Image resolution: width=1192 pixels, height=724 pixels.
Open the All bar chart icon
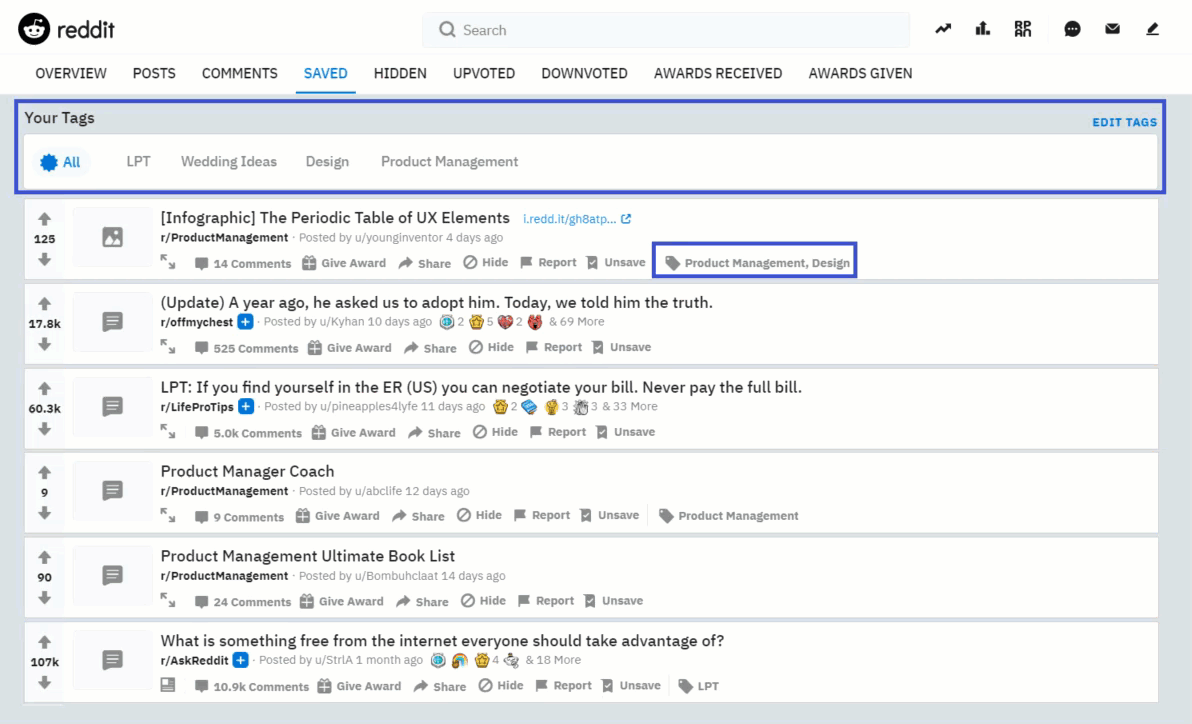pyautogui.click(x=982, y=29)
